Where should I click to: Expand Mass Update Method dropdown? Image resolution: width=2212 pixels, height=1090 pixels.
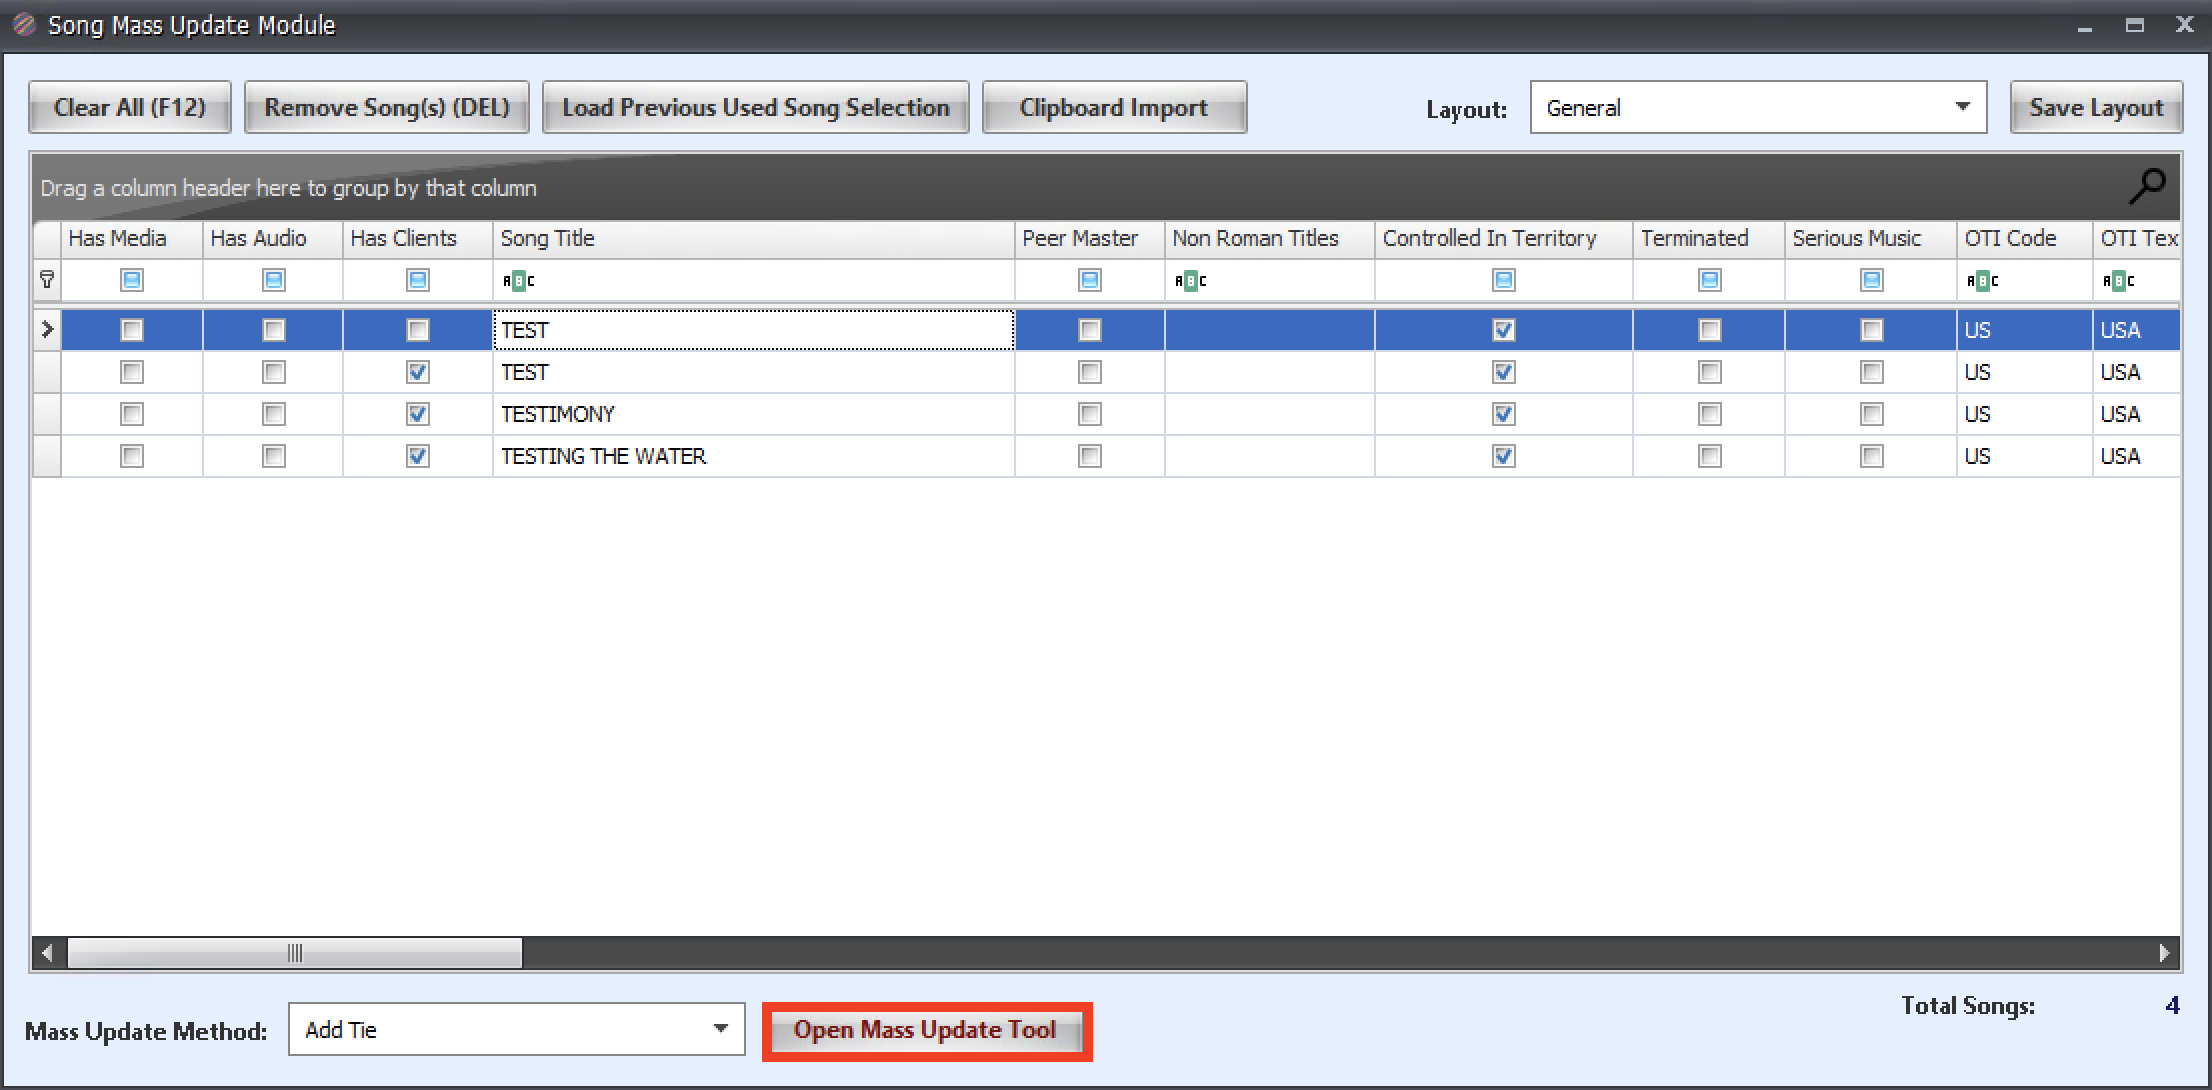coord(720,1029)
